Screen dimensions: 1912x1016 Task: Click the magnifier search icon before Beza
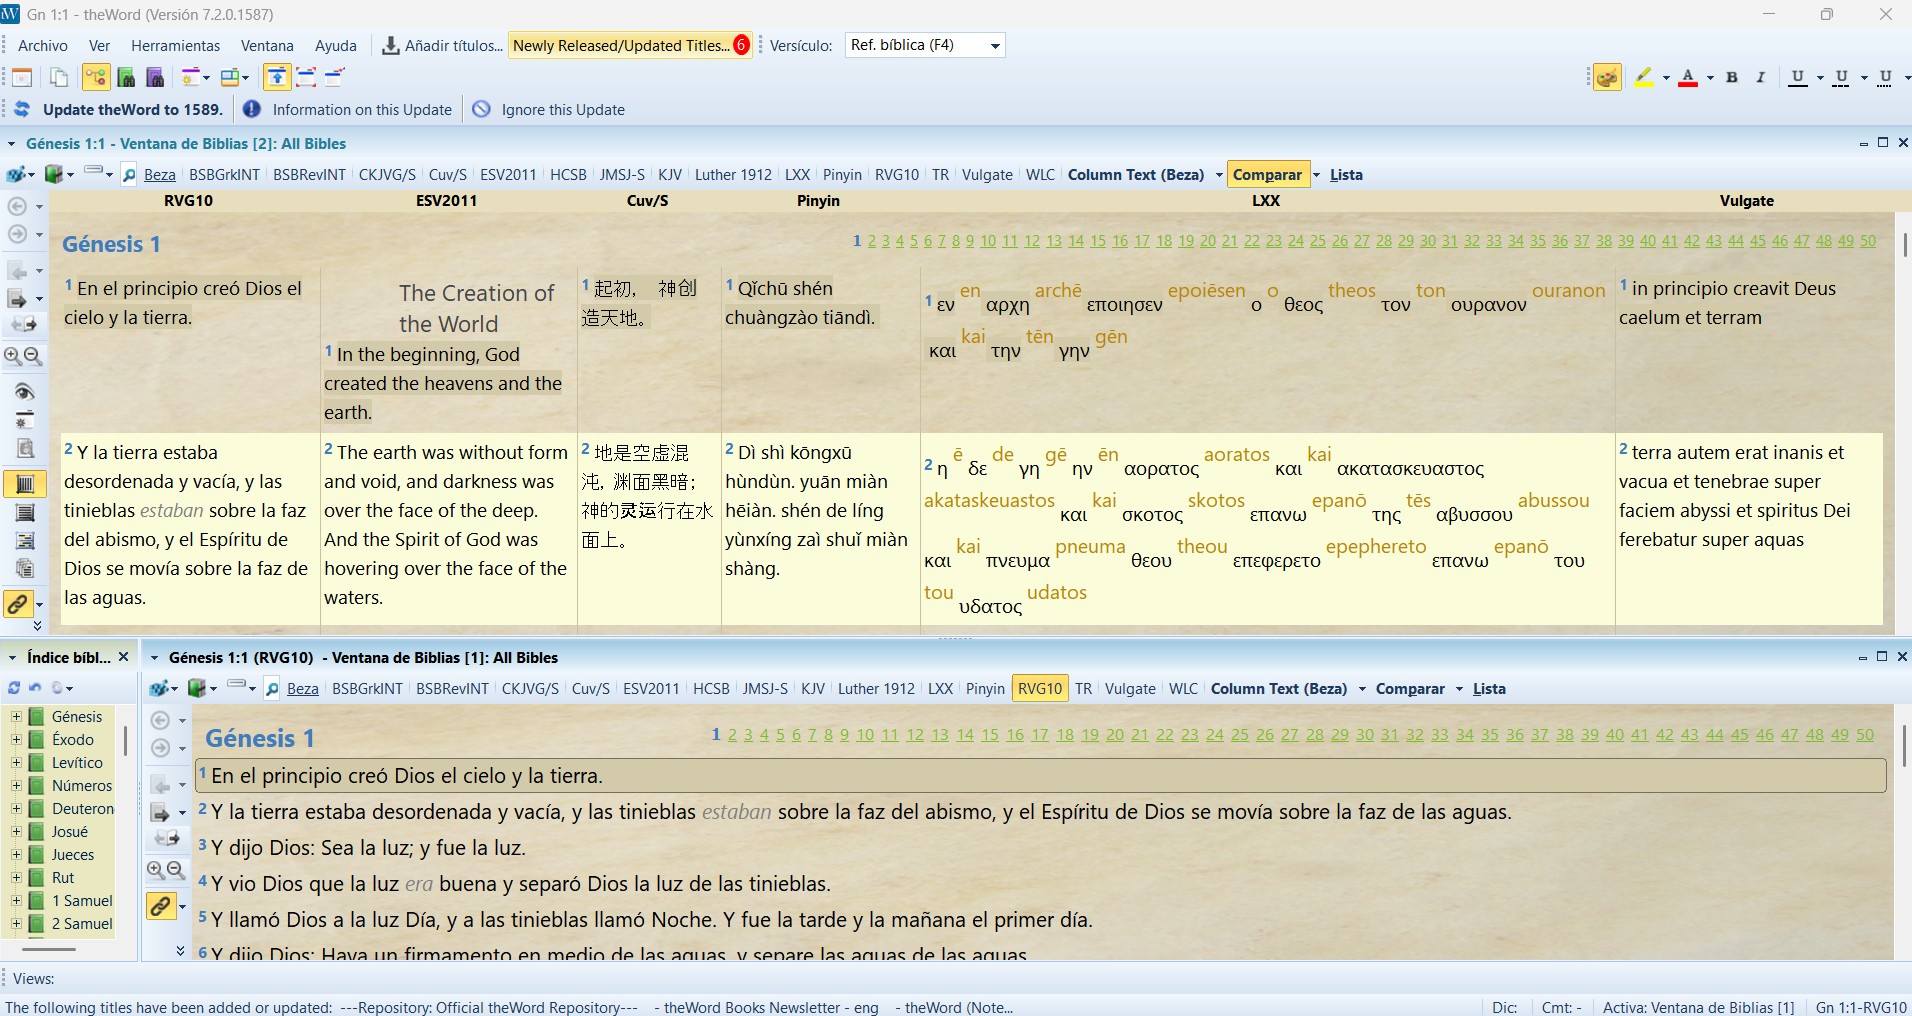[x=129, y=175]
